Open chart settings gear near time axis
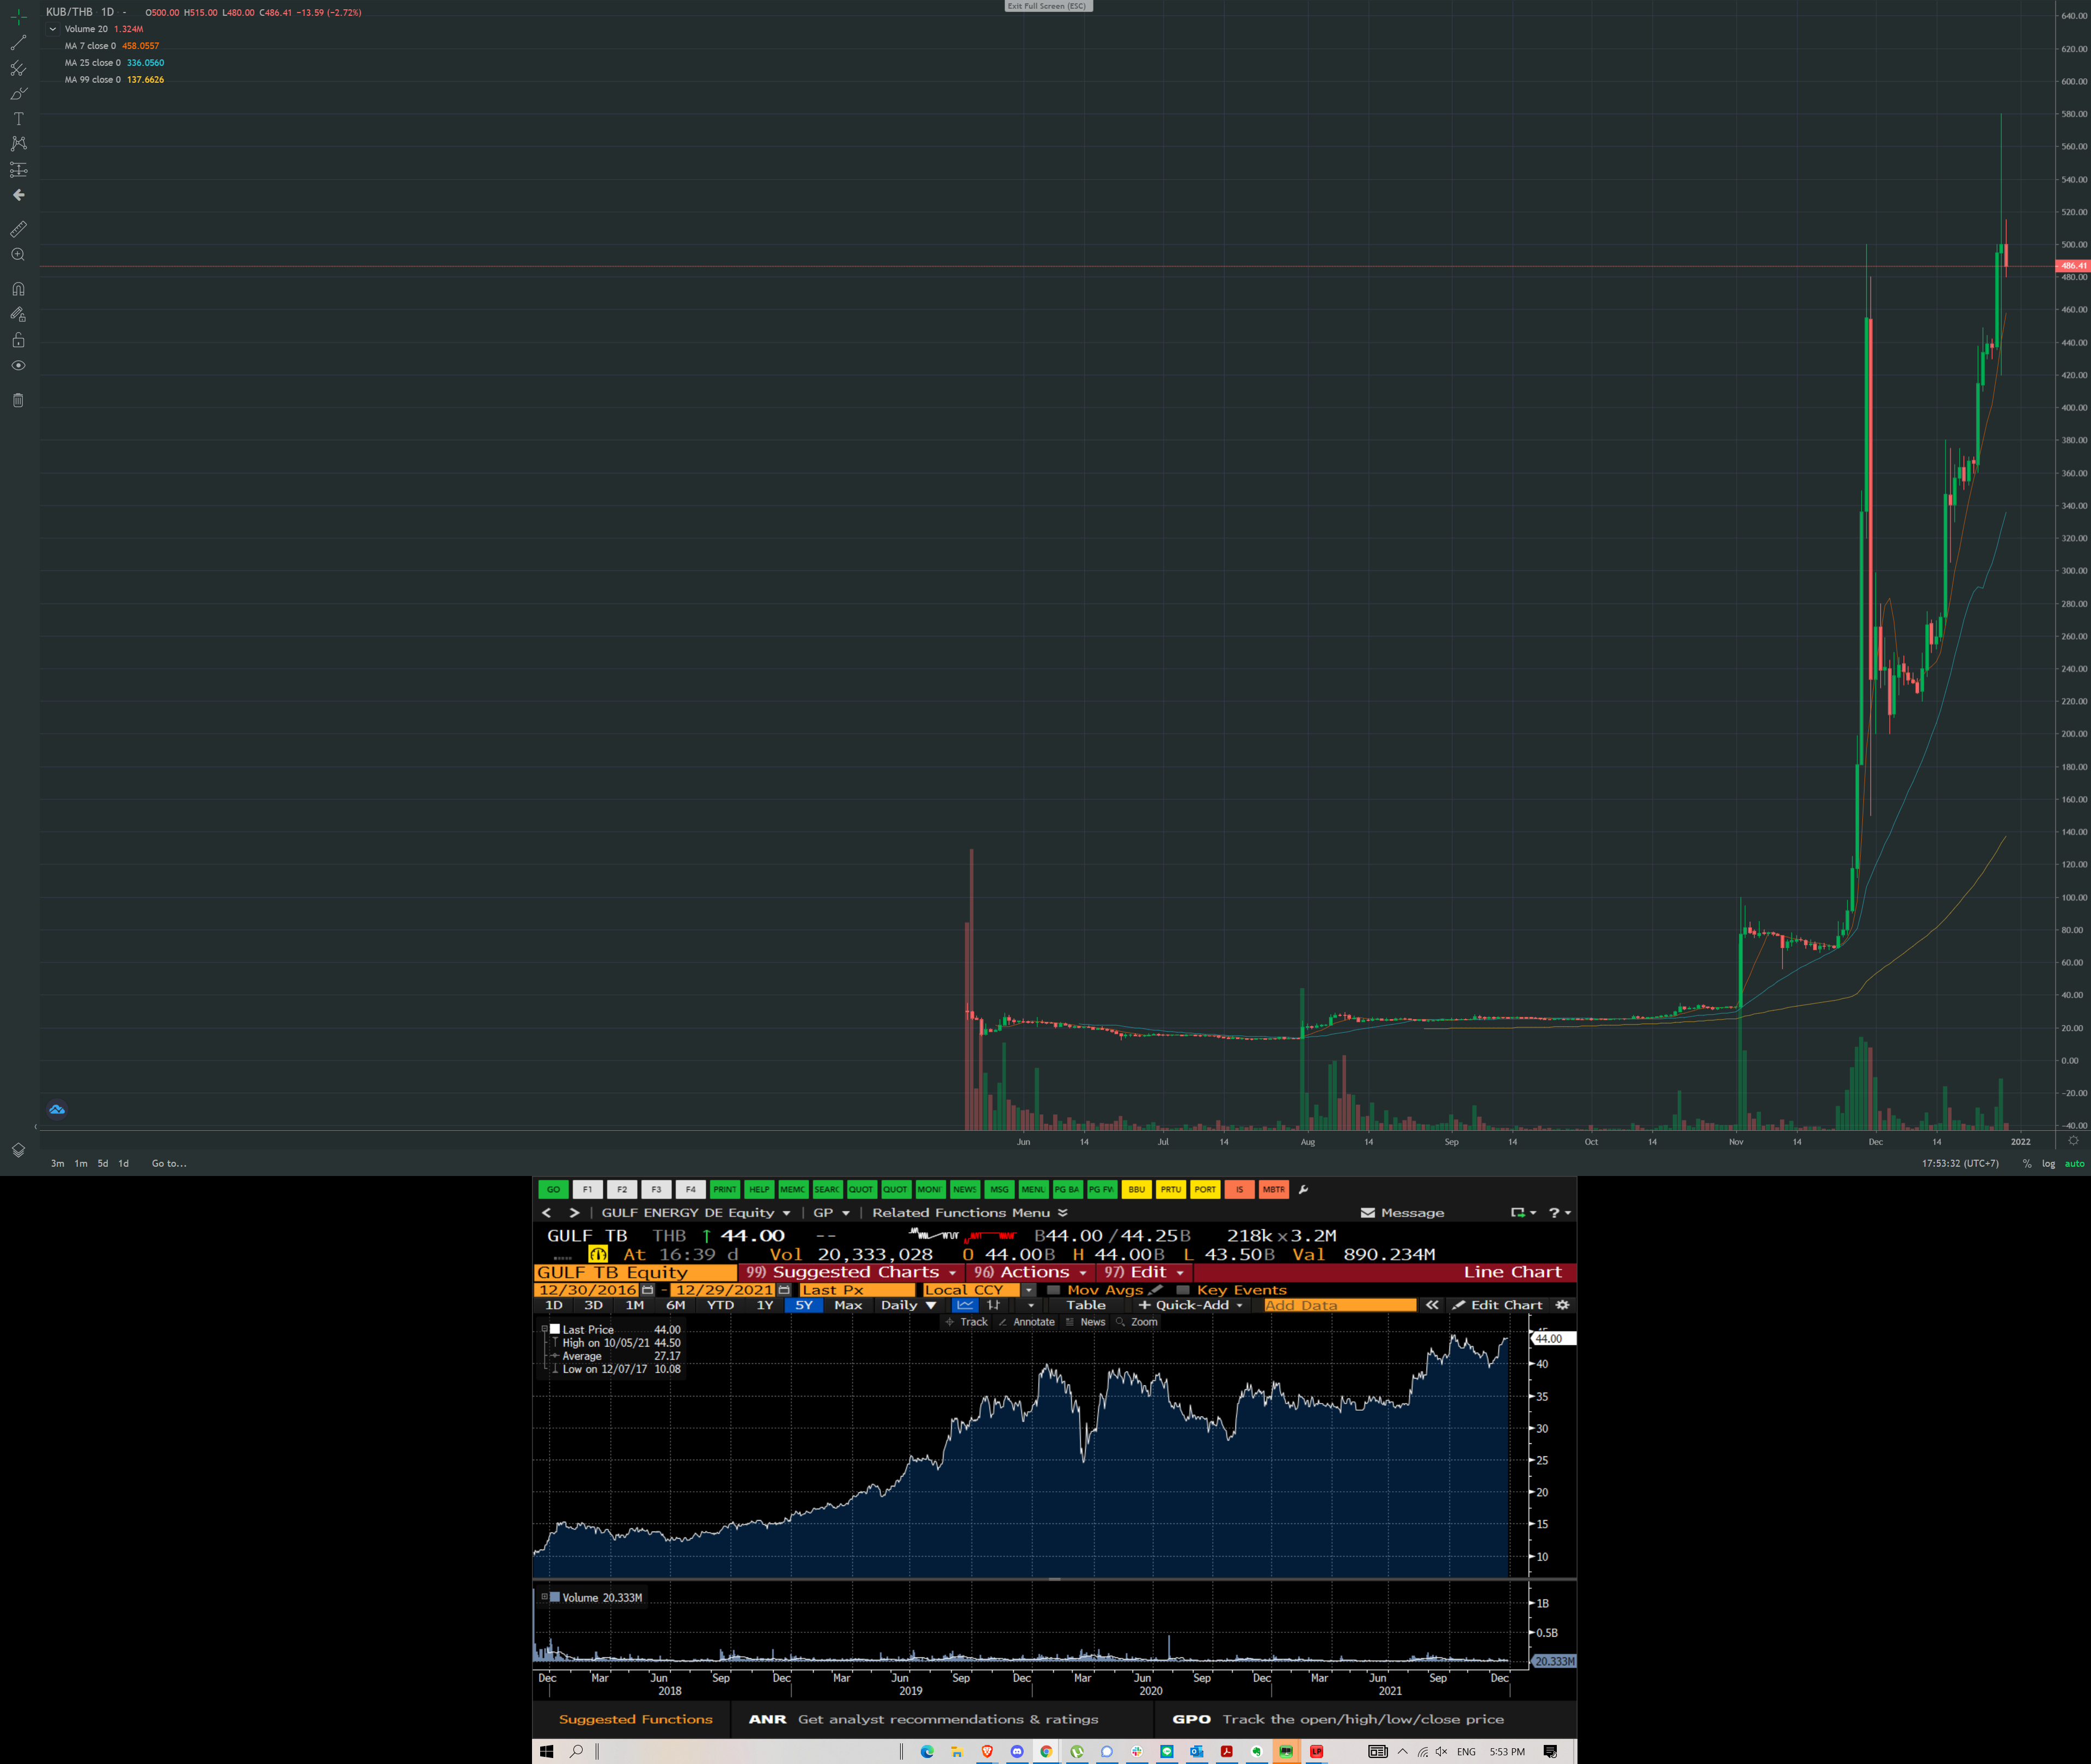 point(2073,1141)
